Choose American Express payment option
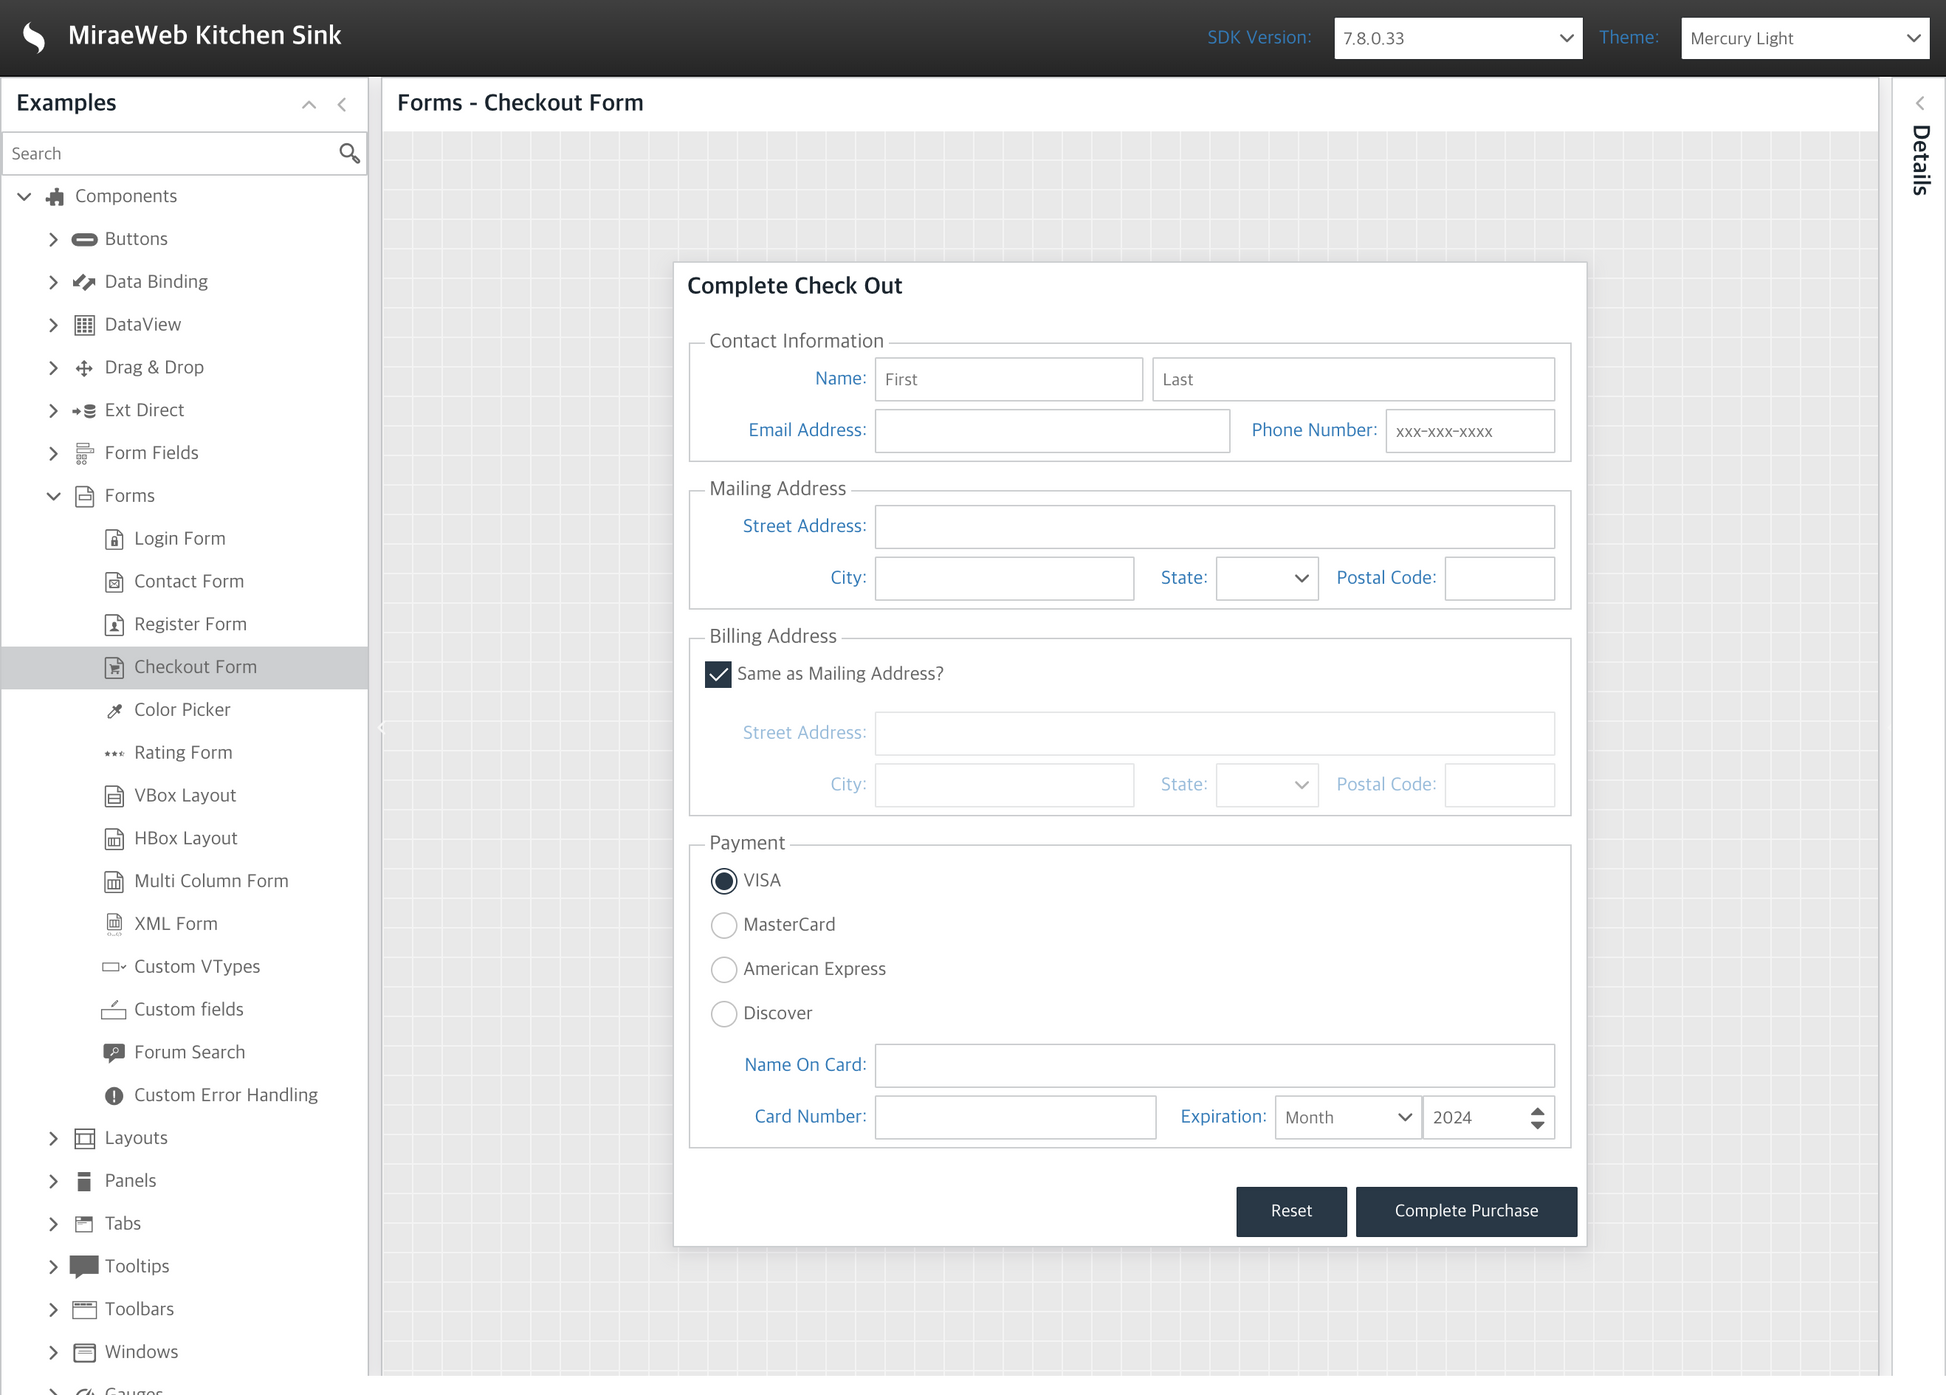 click(x=724, y=969)
